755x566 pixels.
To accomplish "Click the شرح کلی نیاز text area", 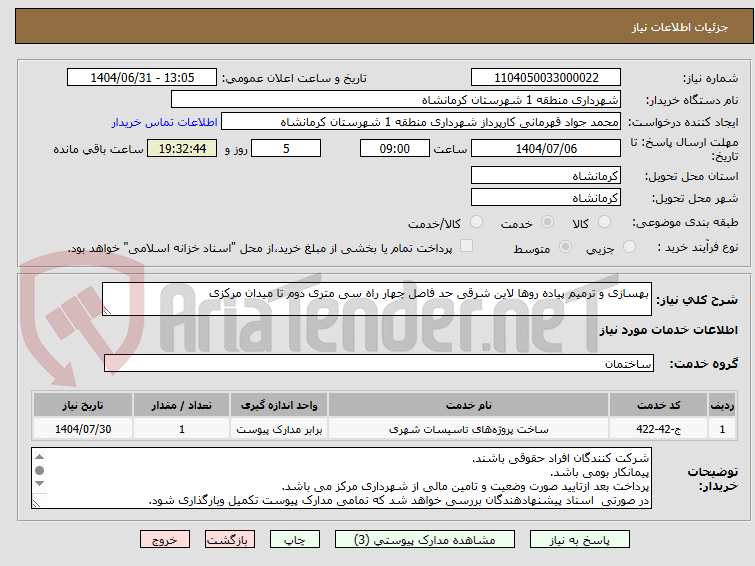I will click(x=377, y=299).
